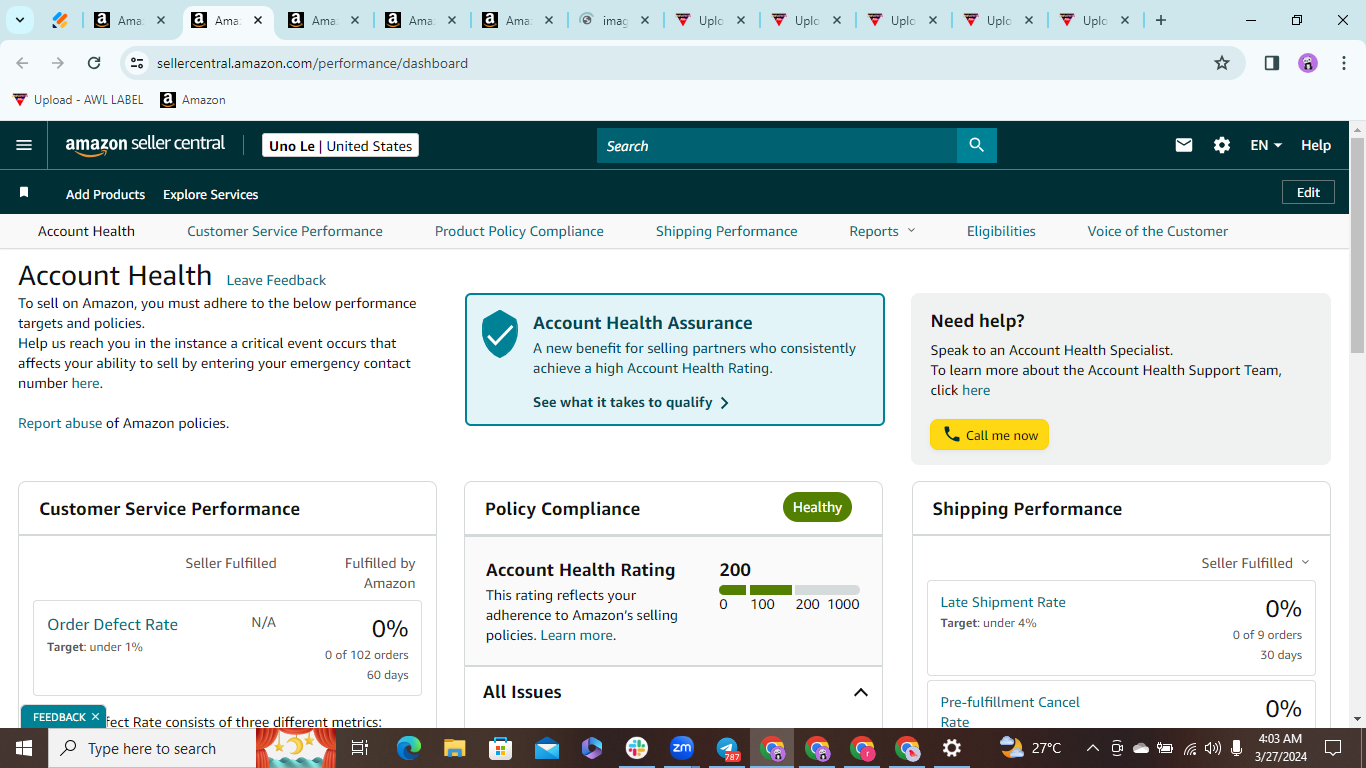This screenshot has height=768, width=1366.
Task: Click the Leave Feedback link
Action: (x=276, y=280)
